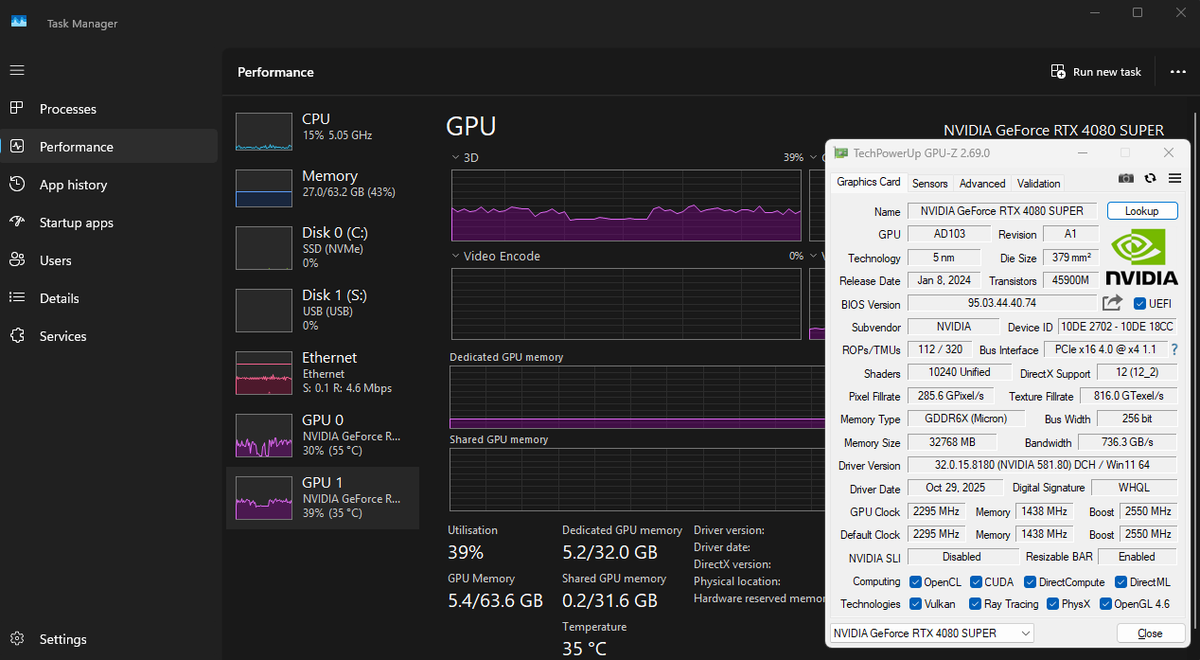Toggle DirectML checkbox

(x=1121, y=582)
